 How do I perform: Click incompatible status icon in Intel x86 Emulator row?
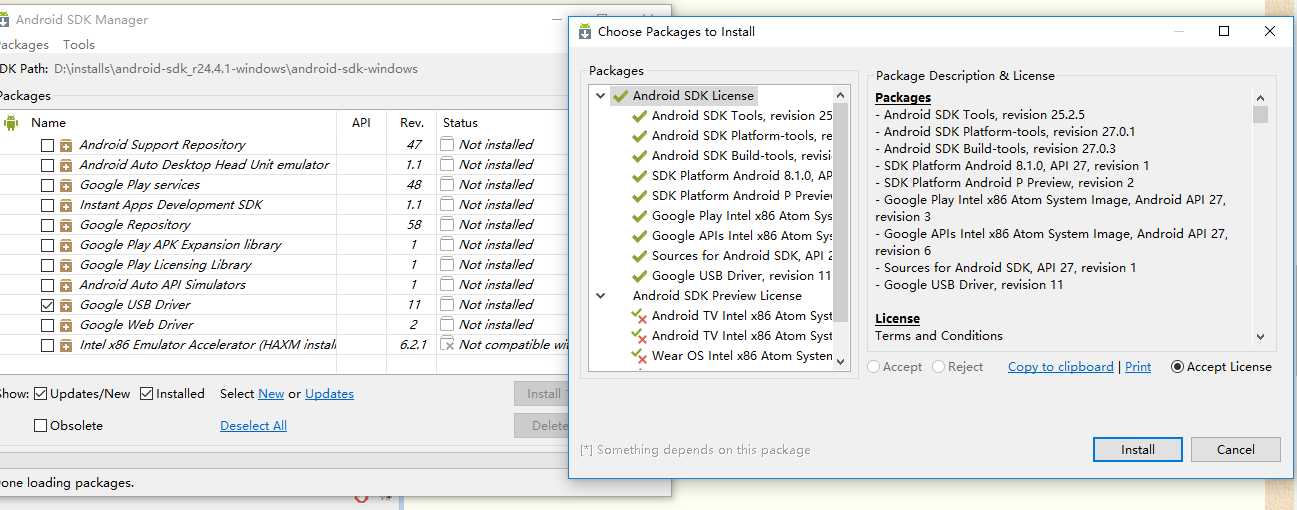(447, 345)
